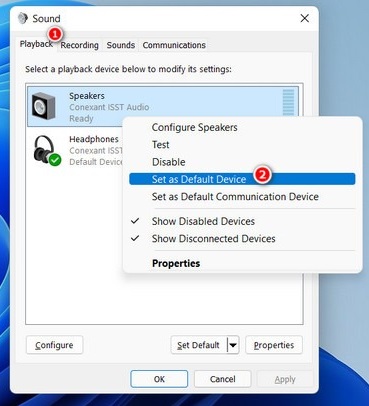Select Set as Default Device
The image size is (369, 406).
coord(242,179)
